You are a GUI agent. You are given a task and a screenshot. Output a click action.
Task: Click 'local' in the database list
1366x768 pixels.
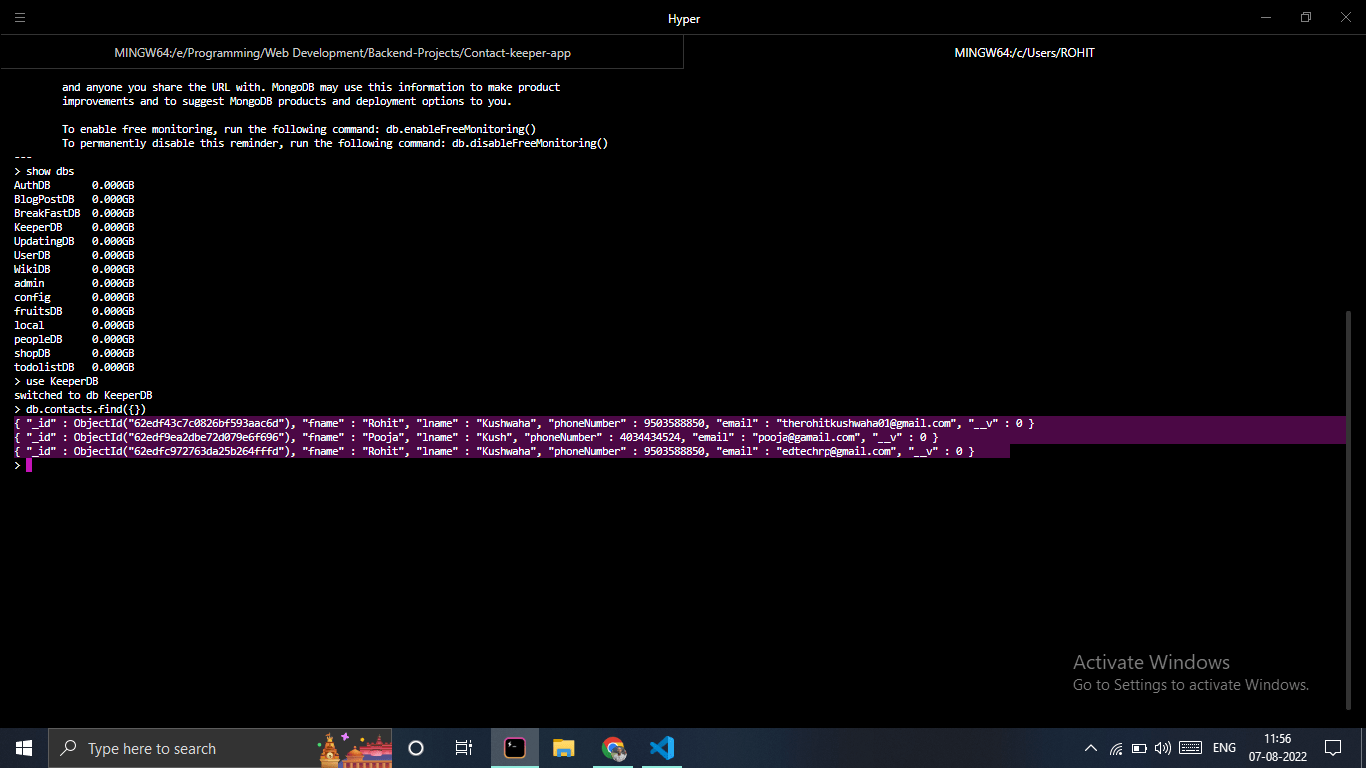(x=29, y=325)
